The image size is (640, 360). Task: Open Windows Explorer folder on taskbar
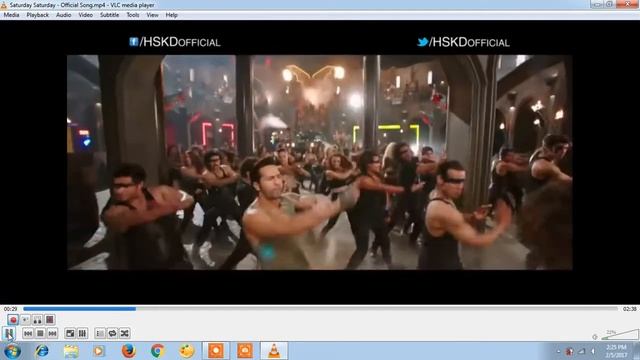71,351
